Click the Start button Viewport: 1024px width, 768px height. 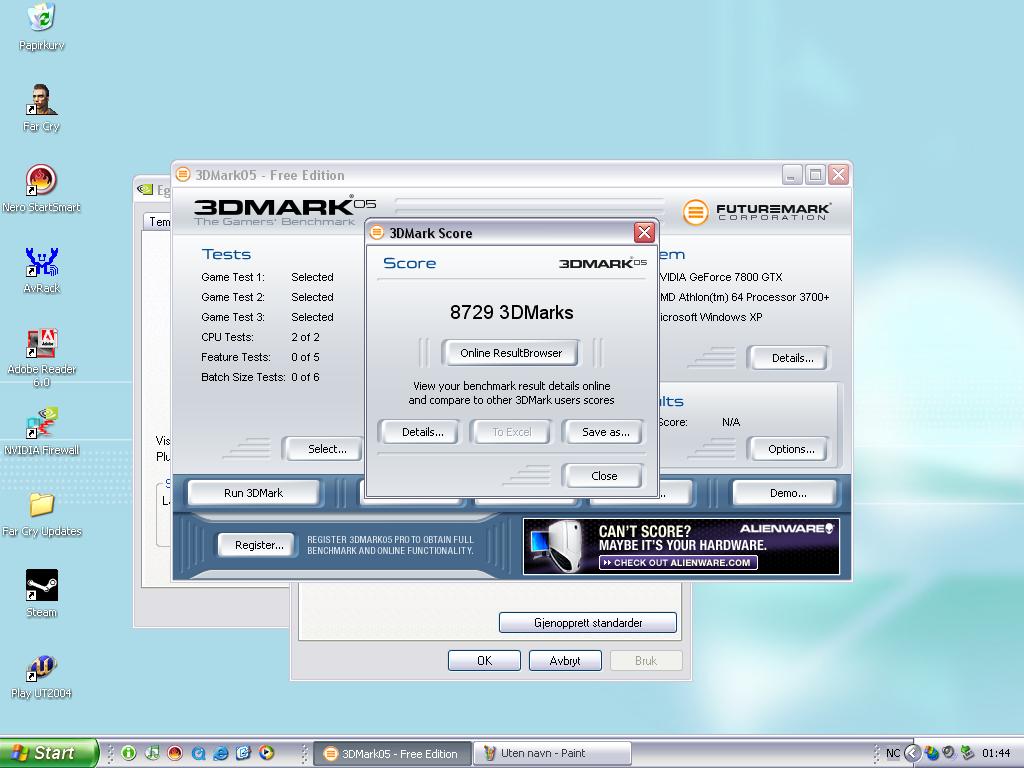pyautogui.click(x=48, y=753)
